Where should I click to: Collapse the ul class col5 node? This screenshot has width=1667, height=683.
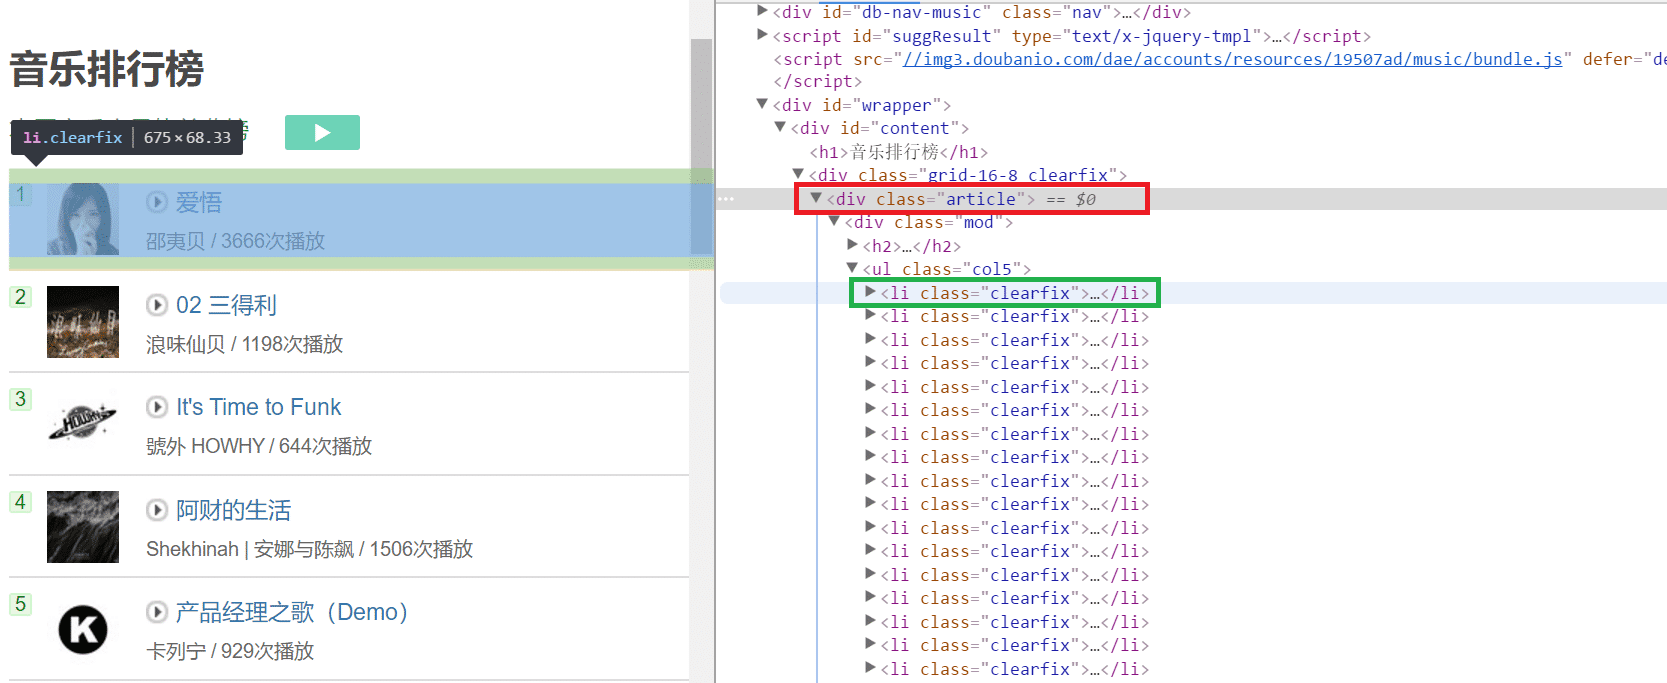[852, 268]
